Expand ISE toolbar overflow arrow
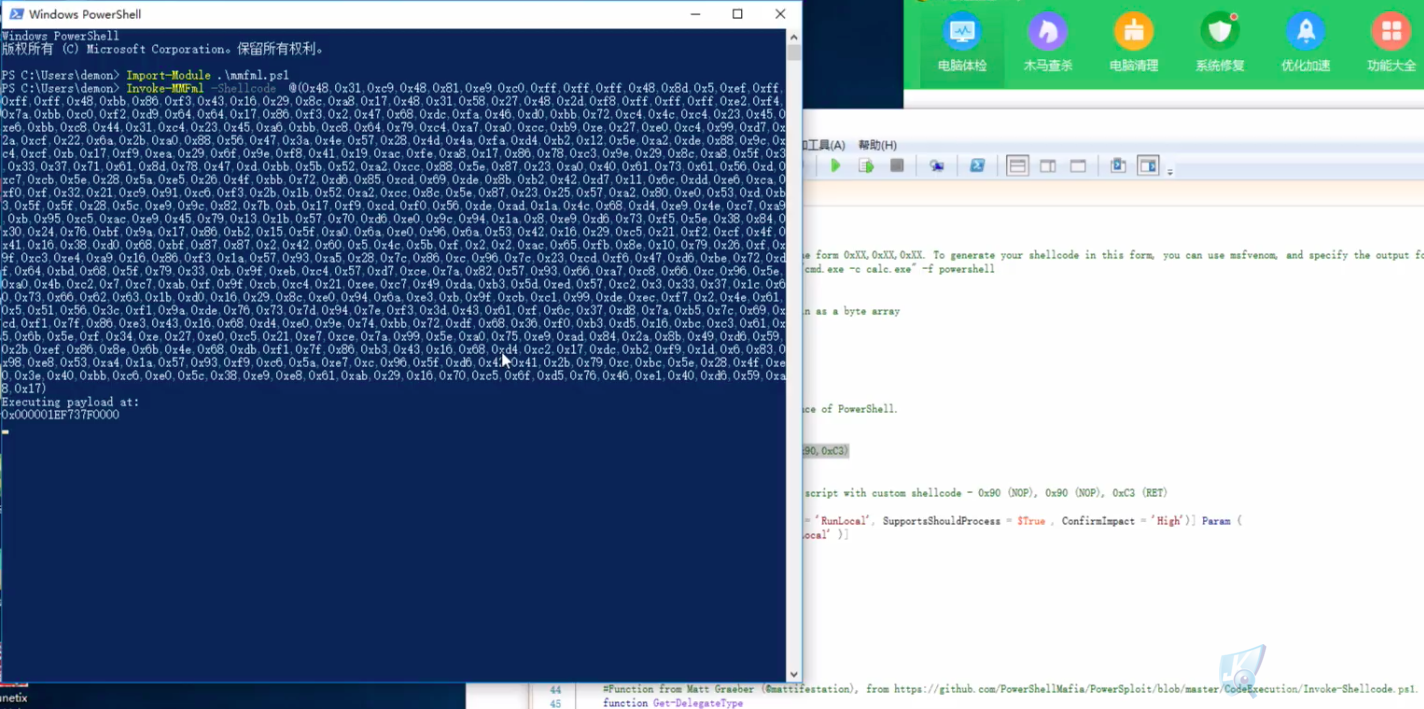The height and width of the screenshot is (709, 1424). coord(1169,172)
